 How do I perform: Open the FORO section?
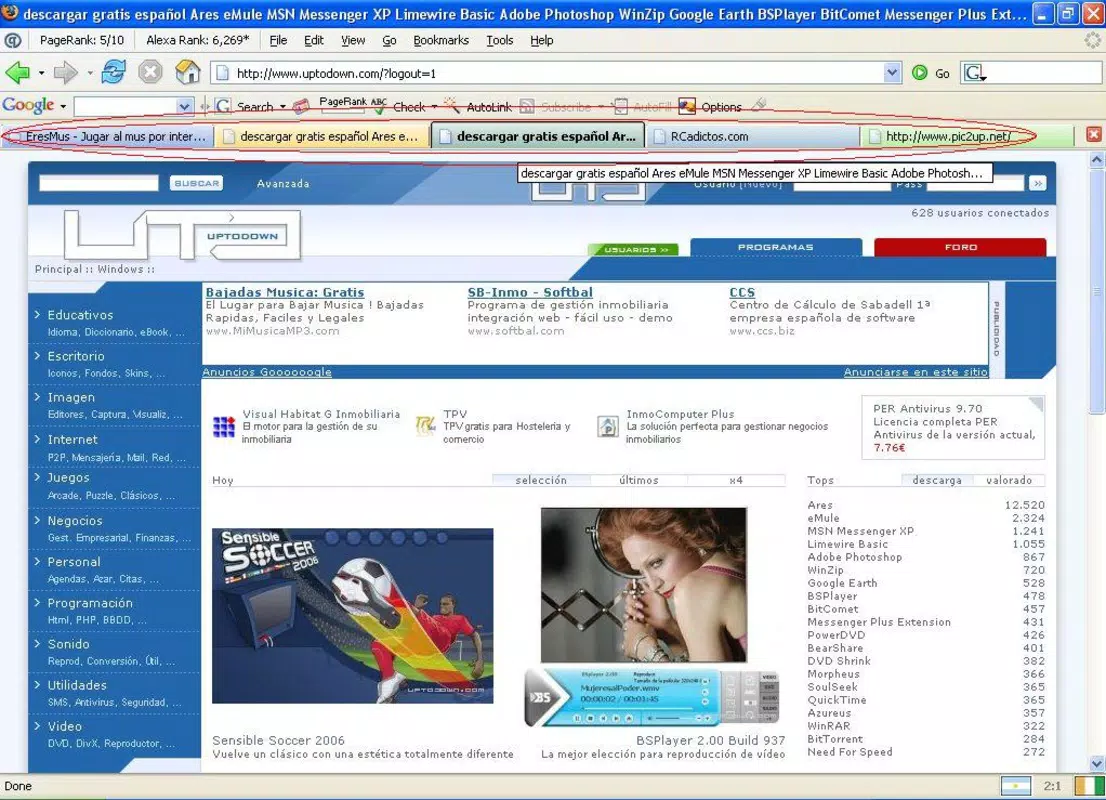coord(960,247)
